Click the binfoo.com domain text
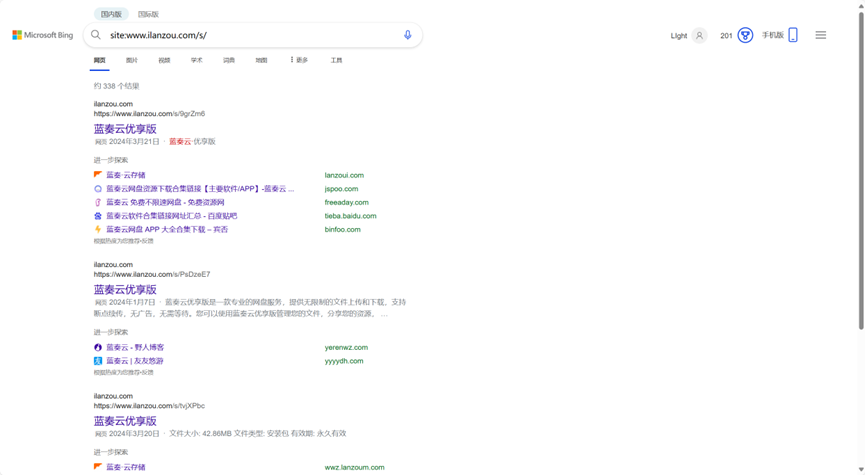Screen dimensions: 865x475 [343, 230]
